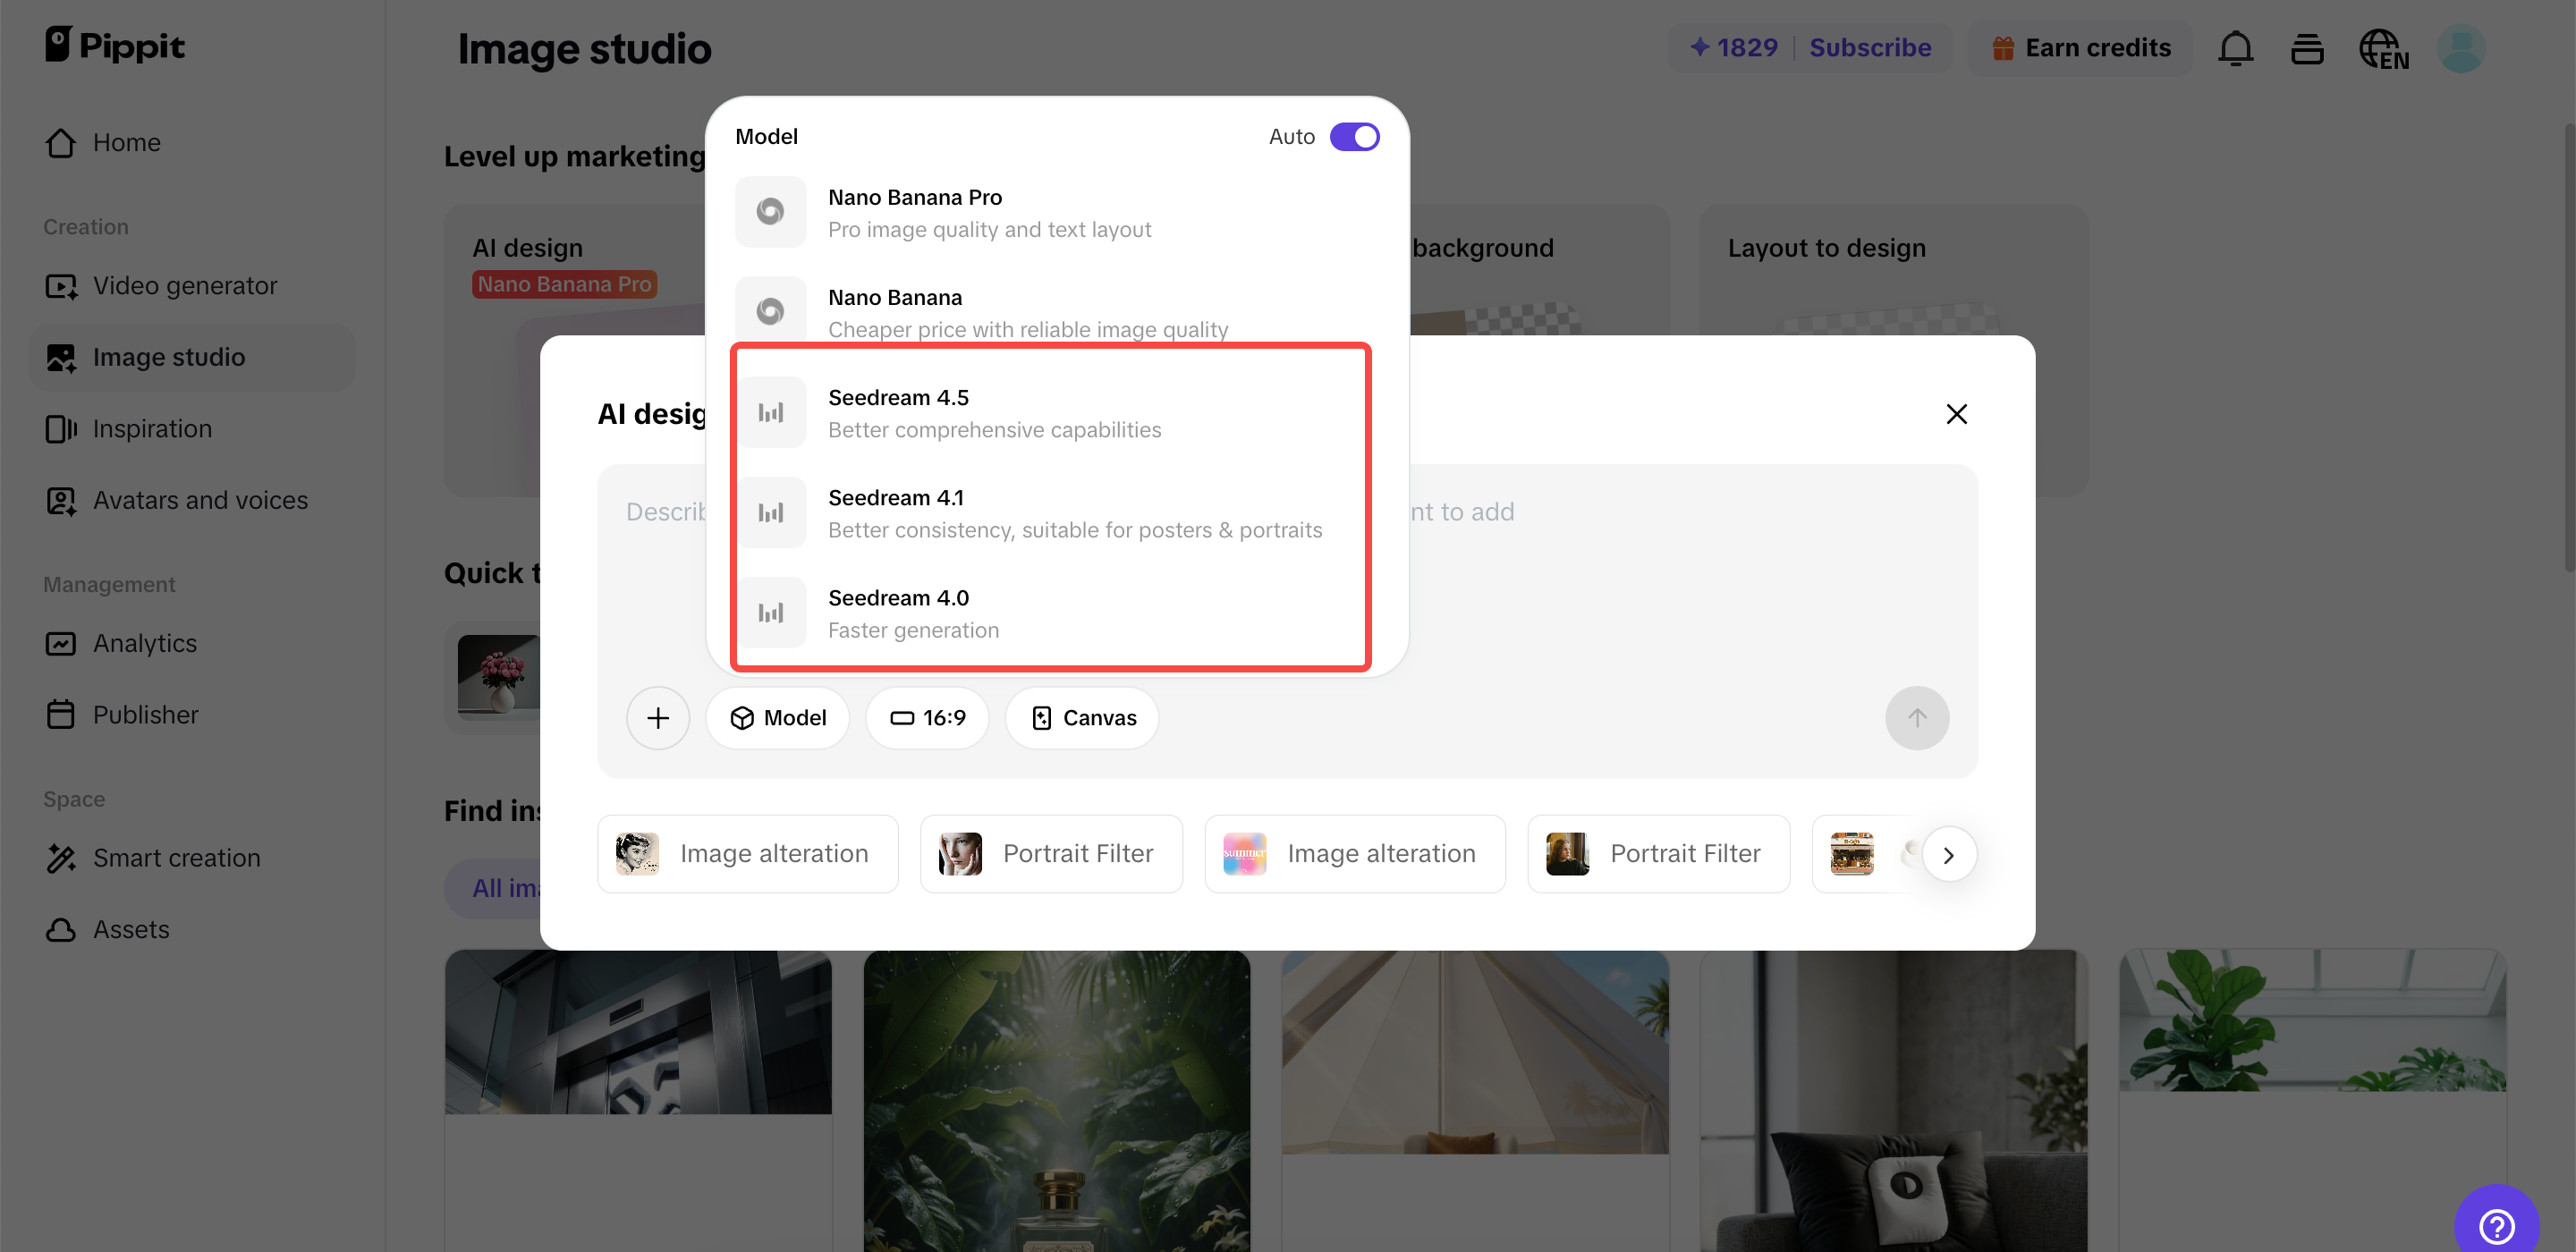This screenshot has height=1252, width=2576.
Task: Open Inspiration from the sidebar
Action: (152, 428)
